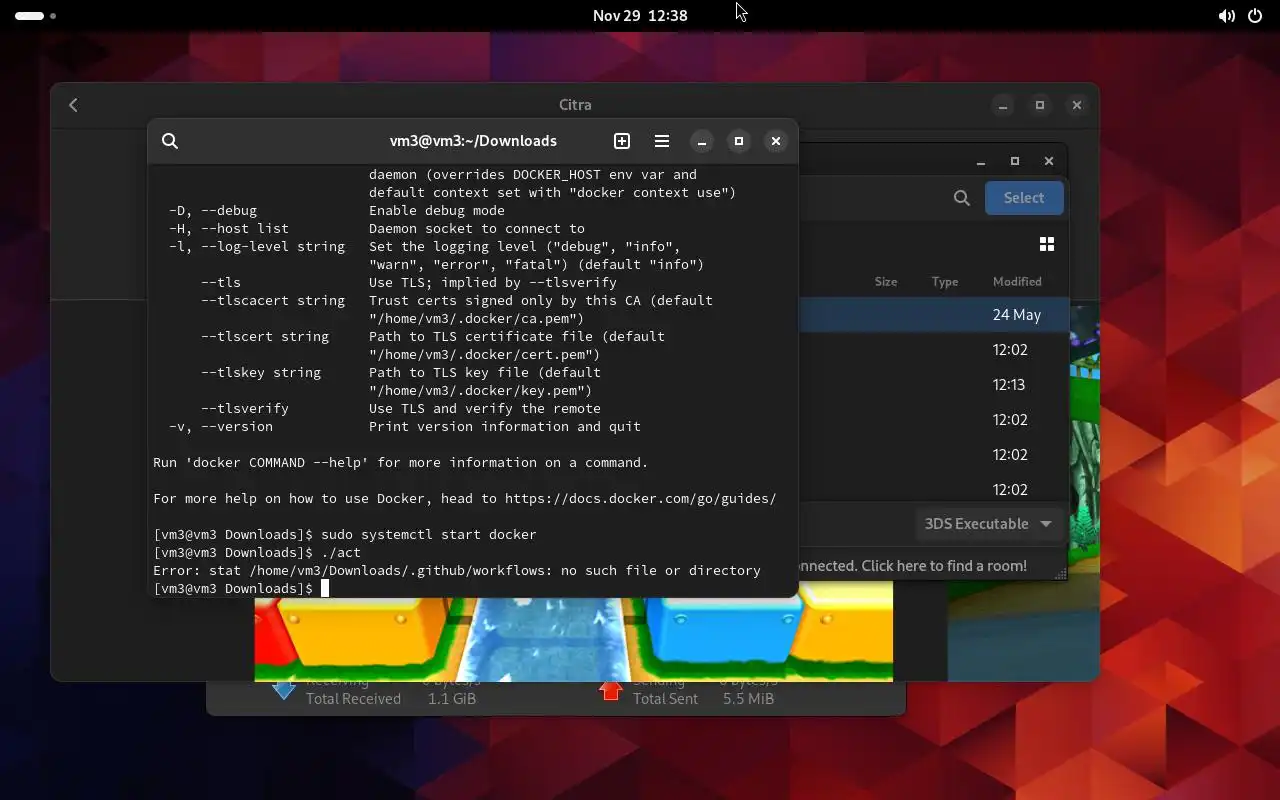Close the file chooser dialog
Screen dimensions: 1280x800
[x=1049, y=161]
